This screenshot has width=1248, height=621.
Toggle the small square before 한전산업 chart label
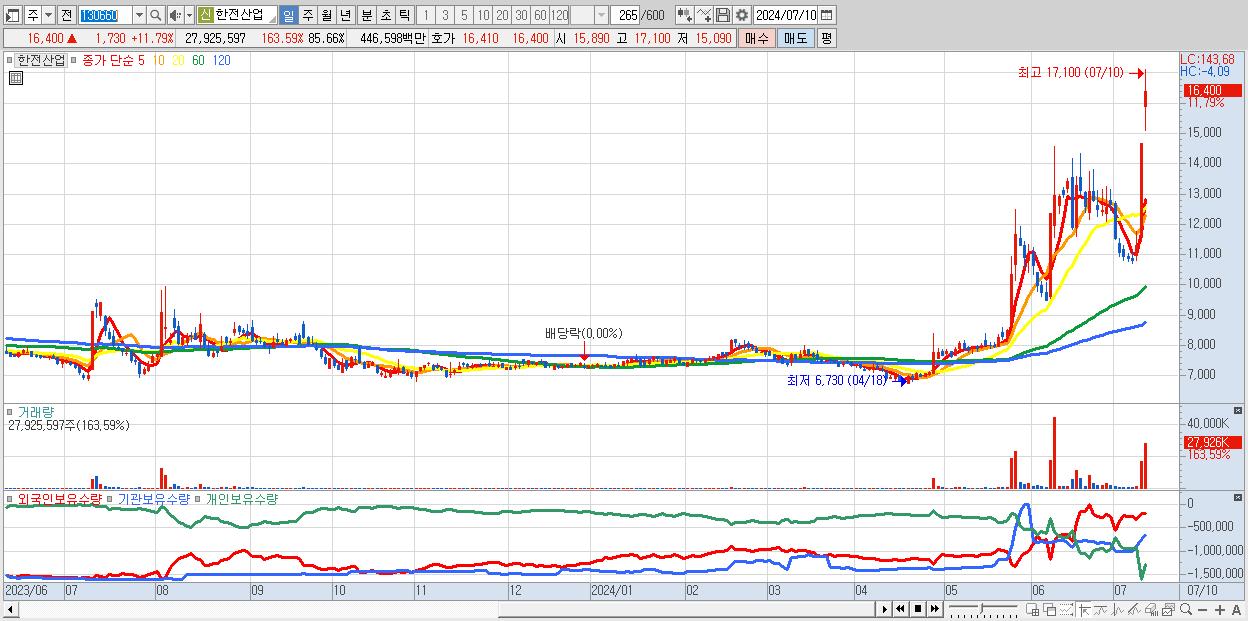(10, 60)
